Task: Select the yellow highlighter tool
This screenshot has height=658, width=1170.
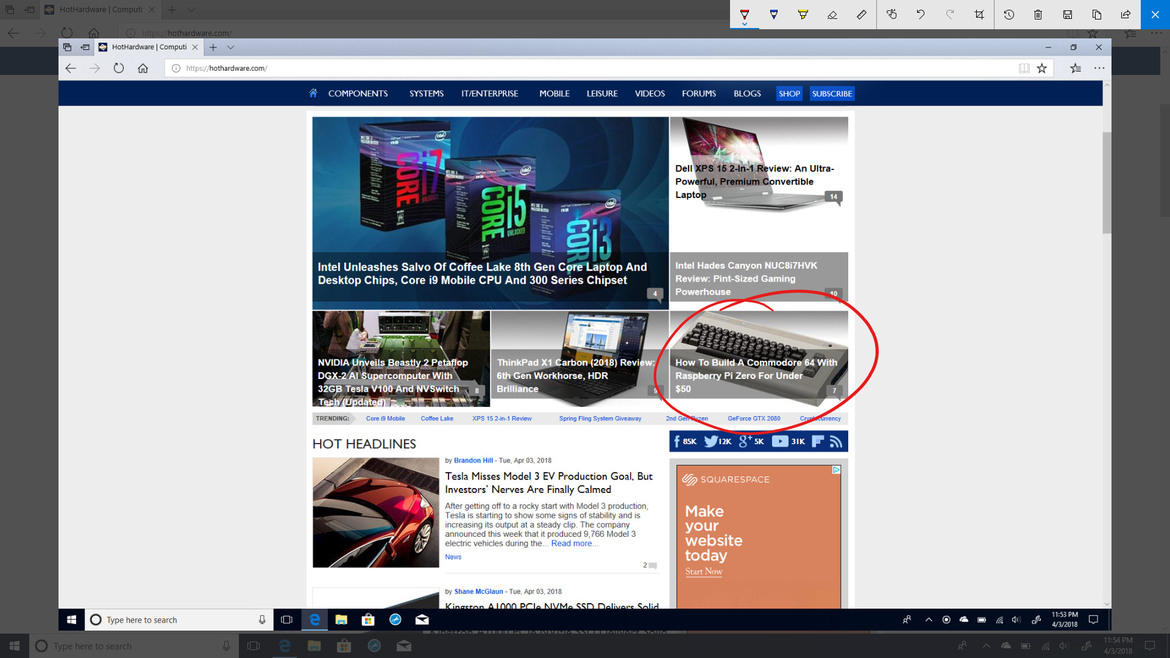Action: [x=803, y=14]
